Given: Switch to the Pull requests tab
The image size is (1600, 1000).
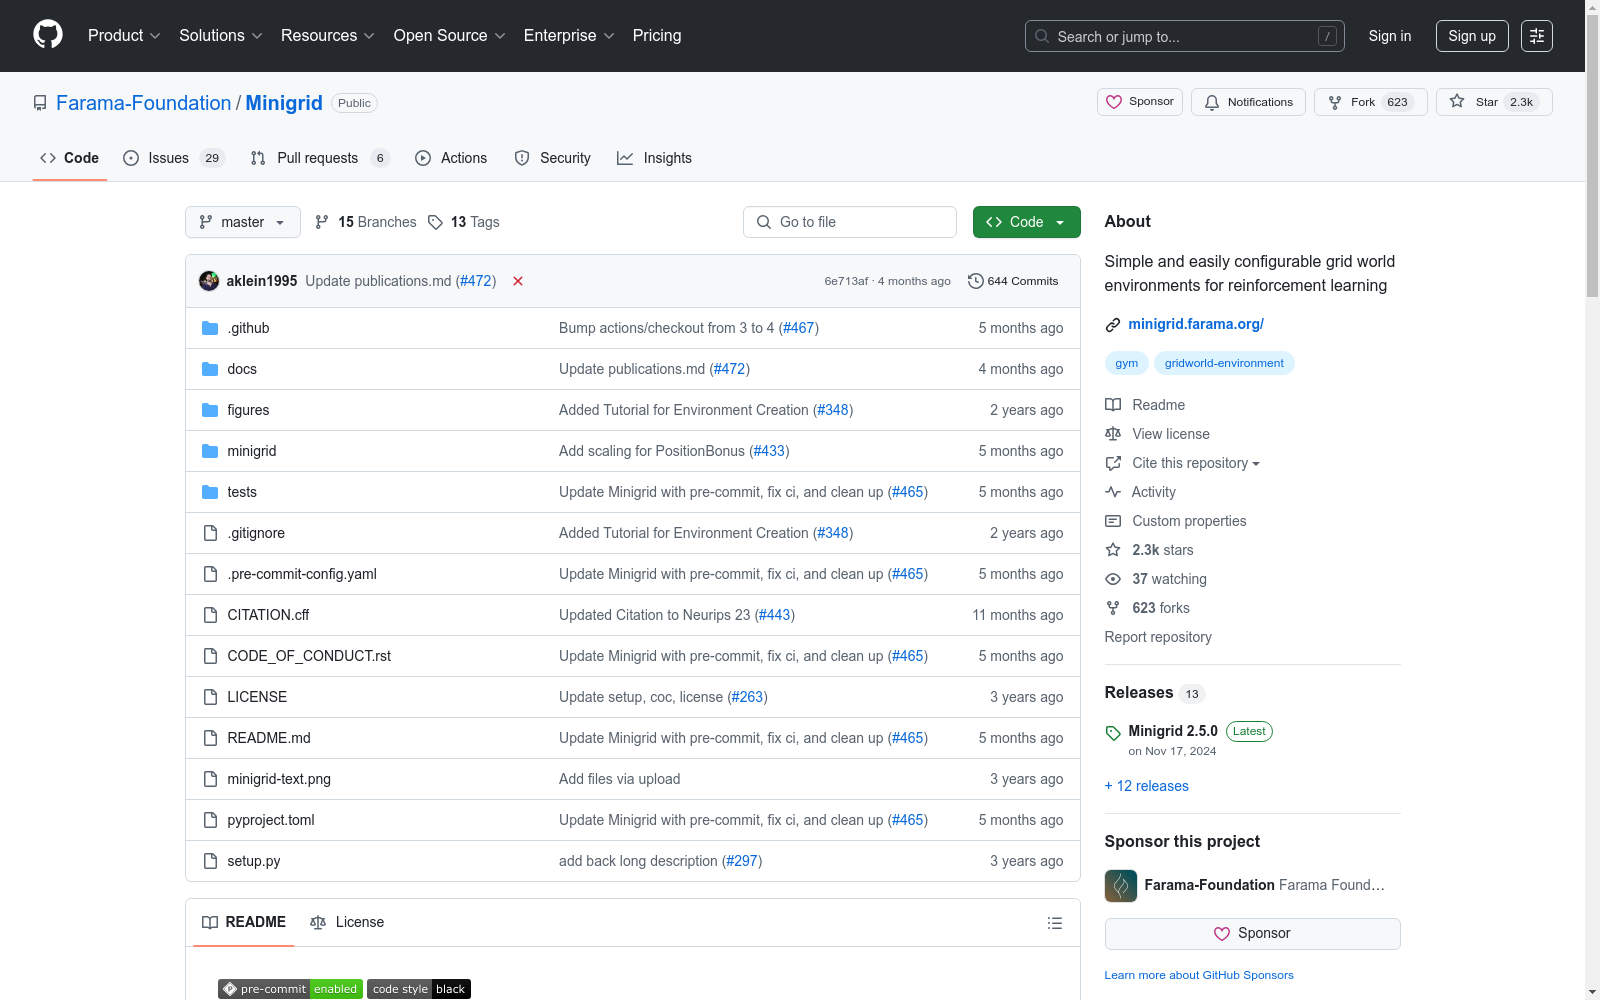Looking at the screenshot, I should (x=320, y=158).
